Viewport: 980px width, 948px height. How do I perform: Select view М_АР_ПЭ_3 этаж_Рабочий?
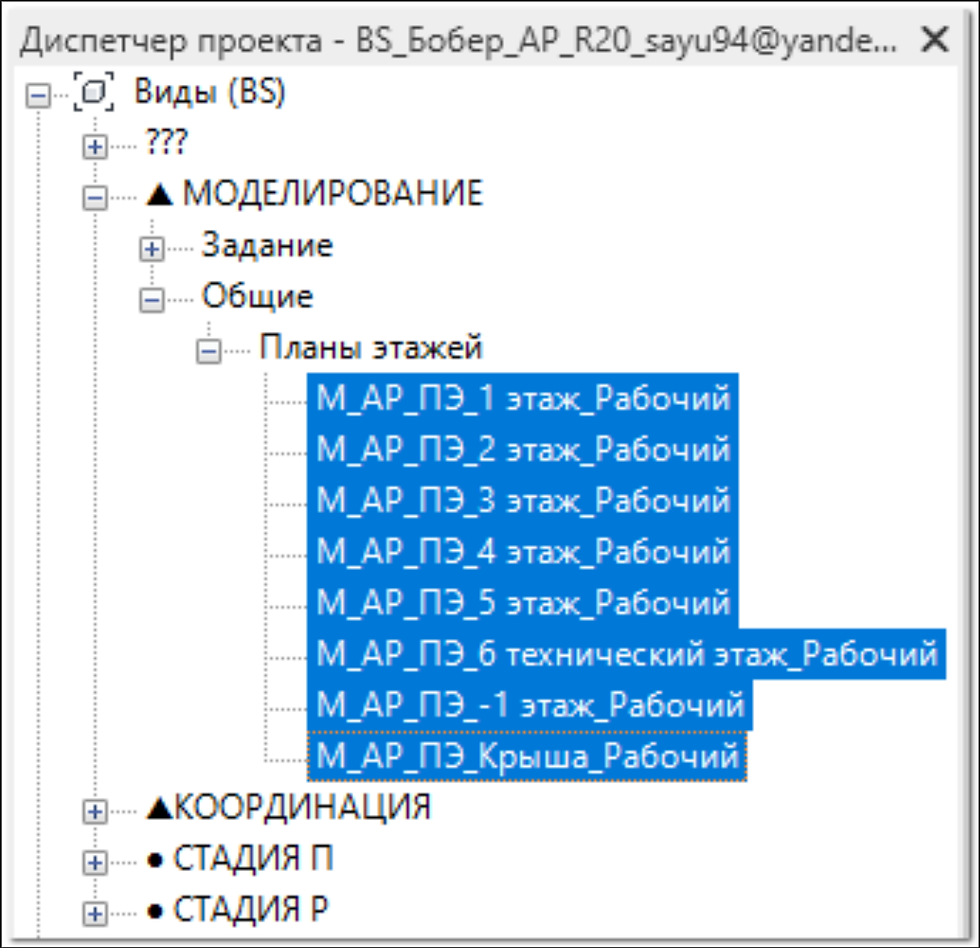[522, 501]
